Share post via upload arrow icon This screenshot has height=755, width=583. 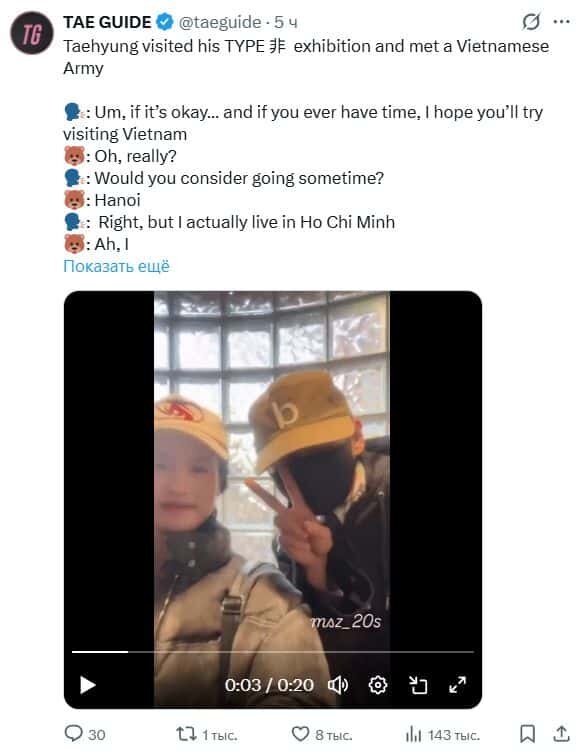(x=561, y=734)
